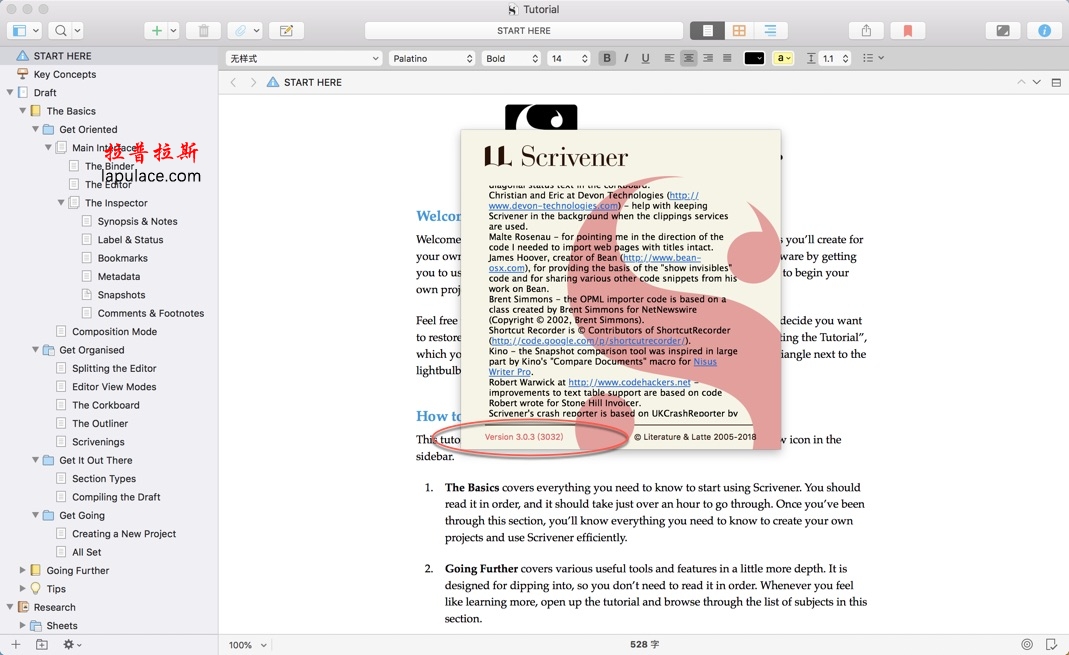Open the quick reference edit icon
The width and height of the screenshot is (1069, 655).
[286, 31]
